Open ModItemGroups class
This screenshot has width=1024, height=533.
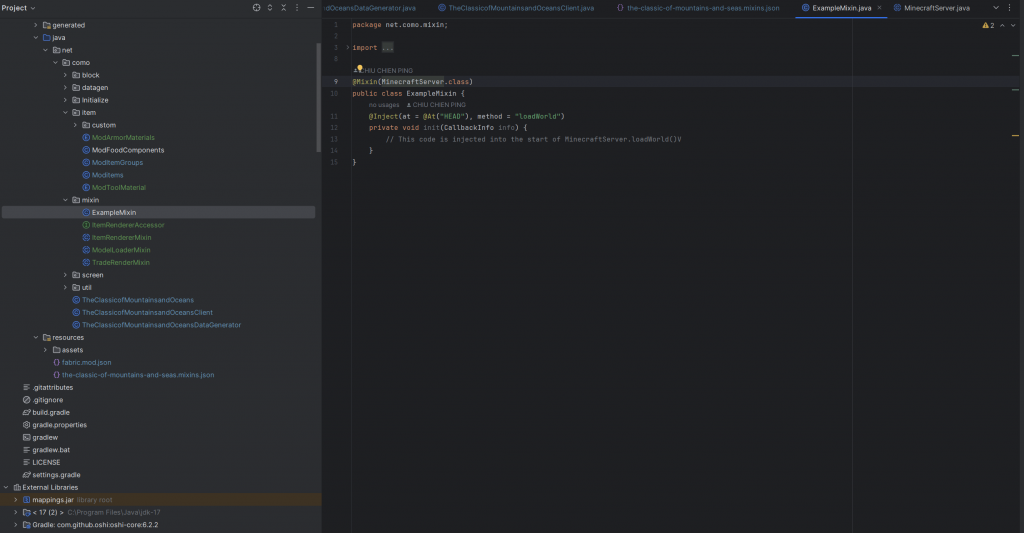click(117, 163)
